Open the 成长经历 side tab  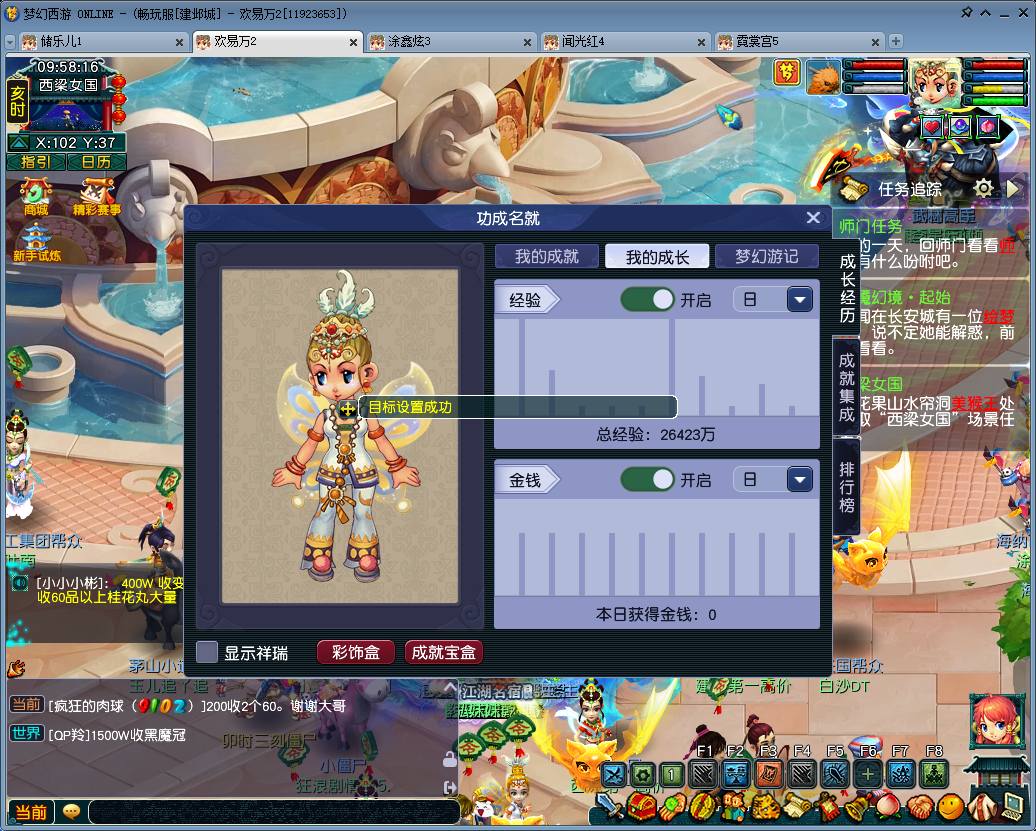pyautogui.click(x=847, y=288)
